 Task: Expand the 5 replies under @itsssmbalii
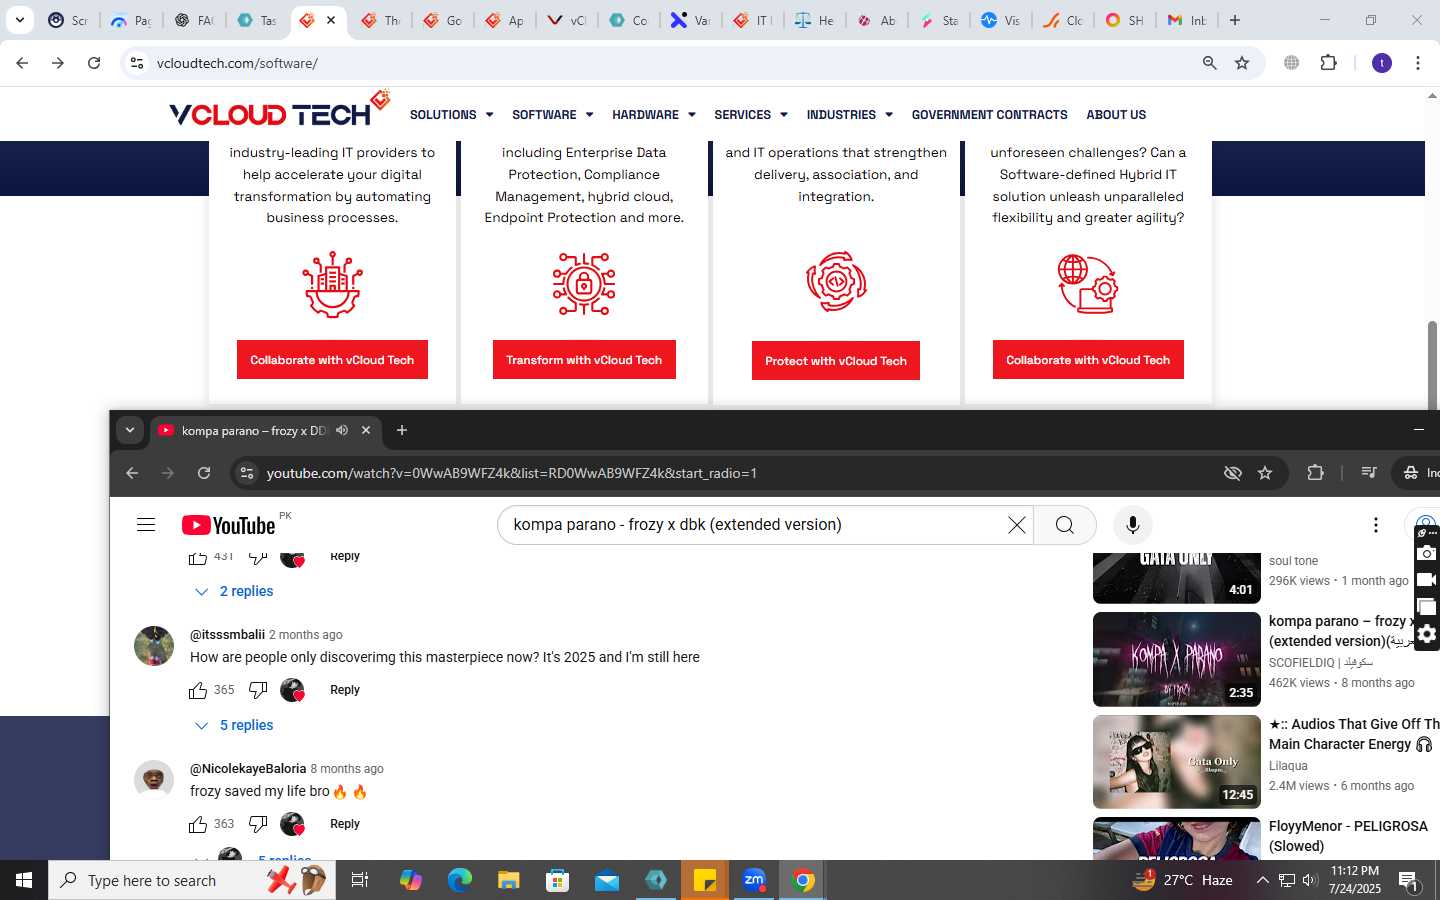click(234, 726)
